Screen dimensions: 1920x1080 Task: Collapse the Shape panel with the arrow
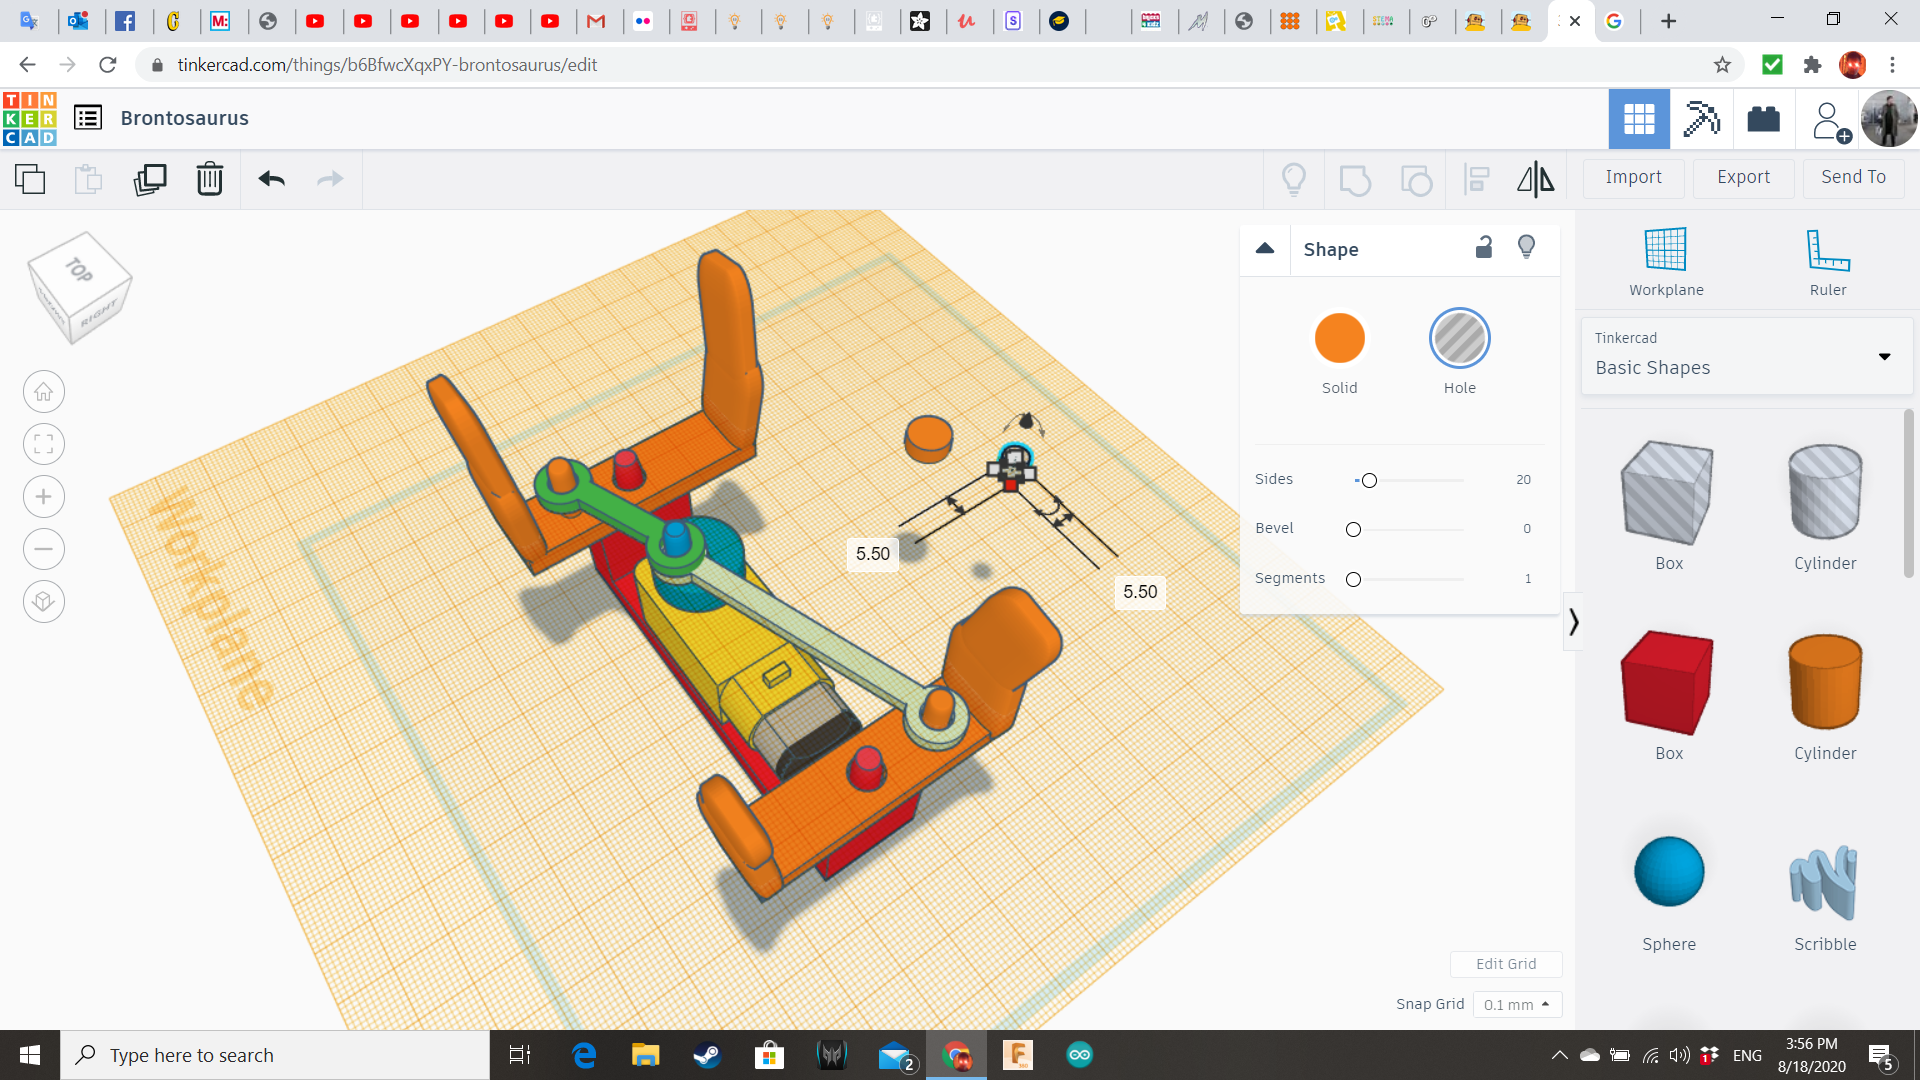click(1265, 248)
